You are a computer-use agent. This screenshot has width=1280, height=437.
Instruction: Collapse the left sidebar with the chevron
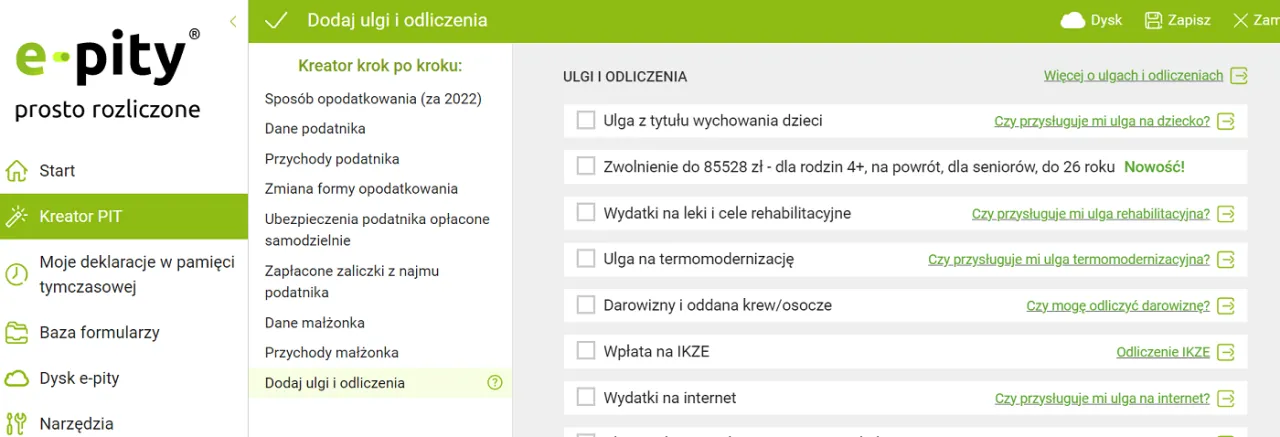click(x=233, y=21)
